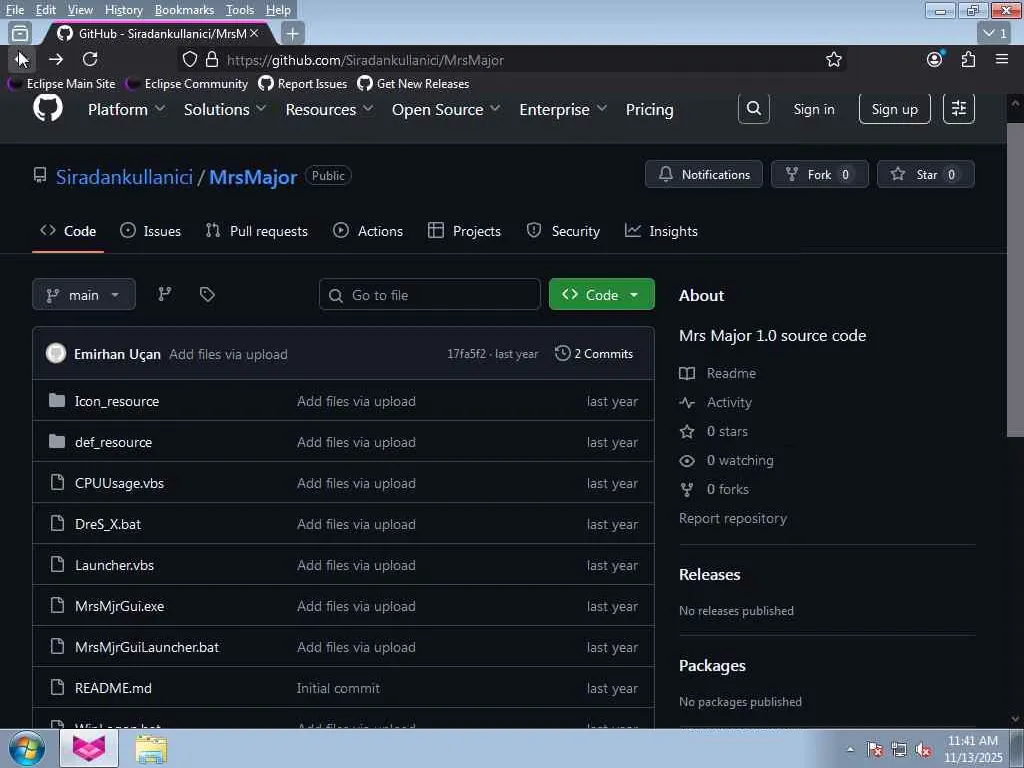Close the GitHub browser tab
Viewport: 1024px width, 768px height.
(254, 33)
